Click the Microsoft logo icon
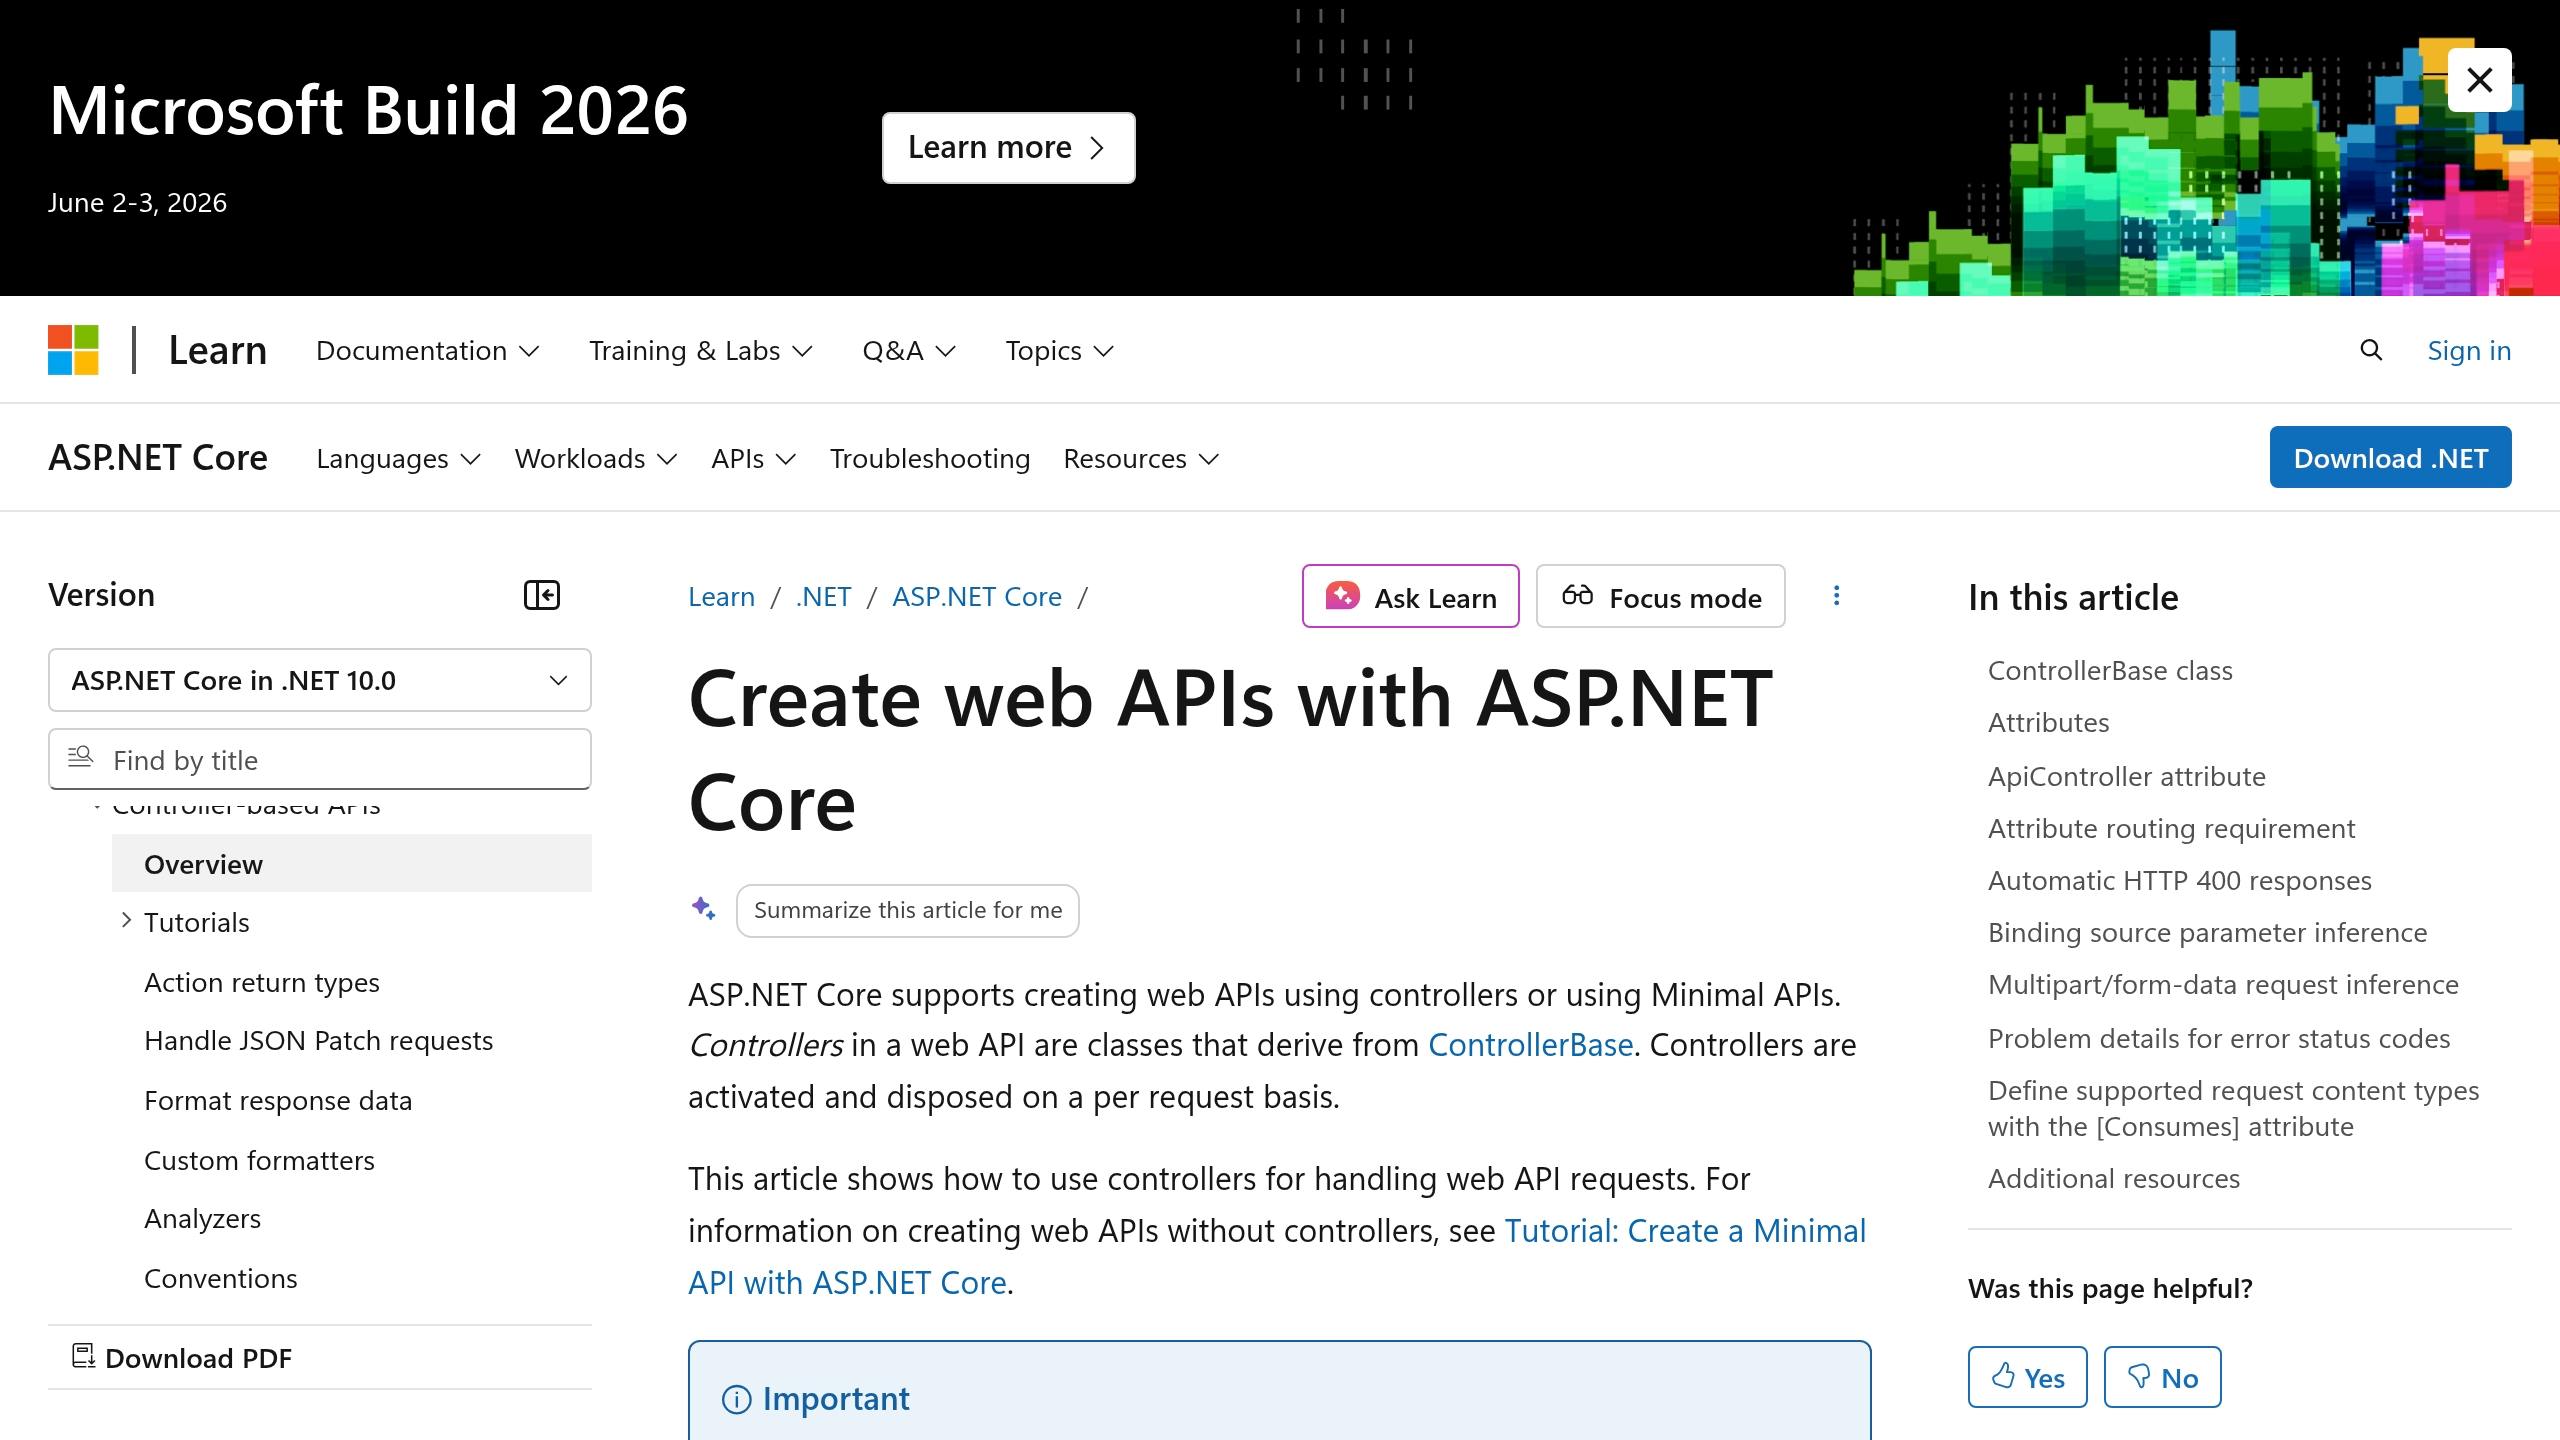Screen dimensions: 2560x1440 [x=74, y=350]
